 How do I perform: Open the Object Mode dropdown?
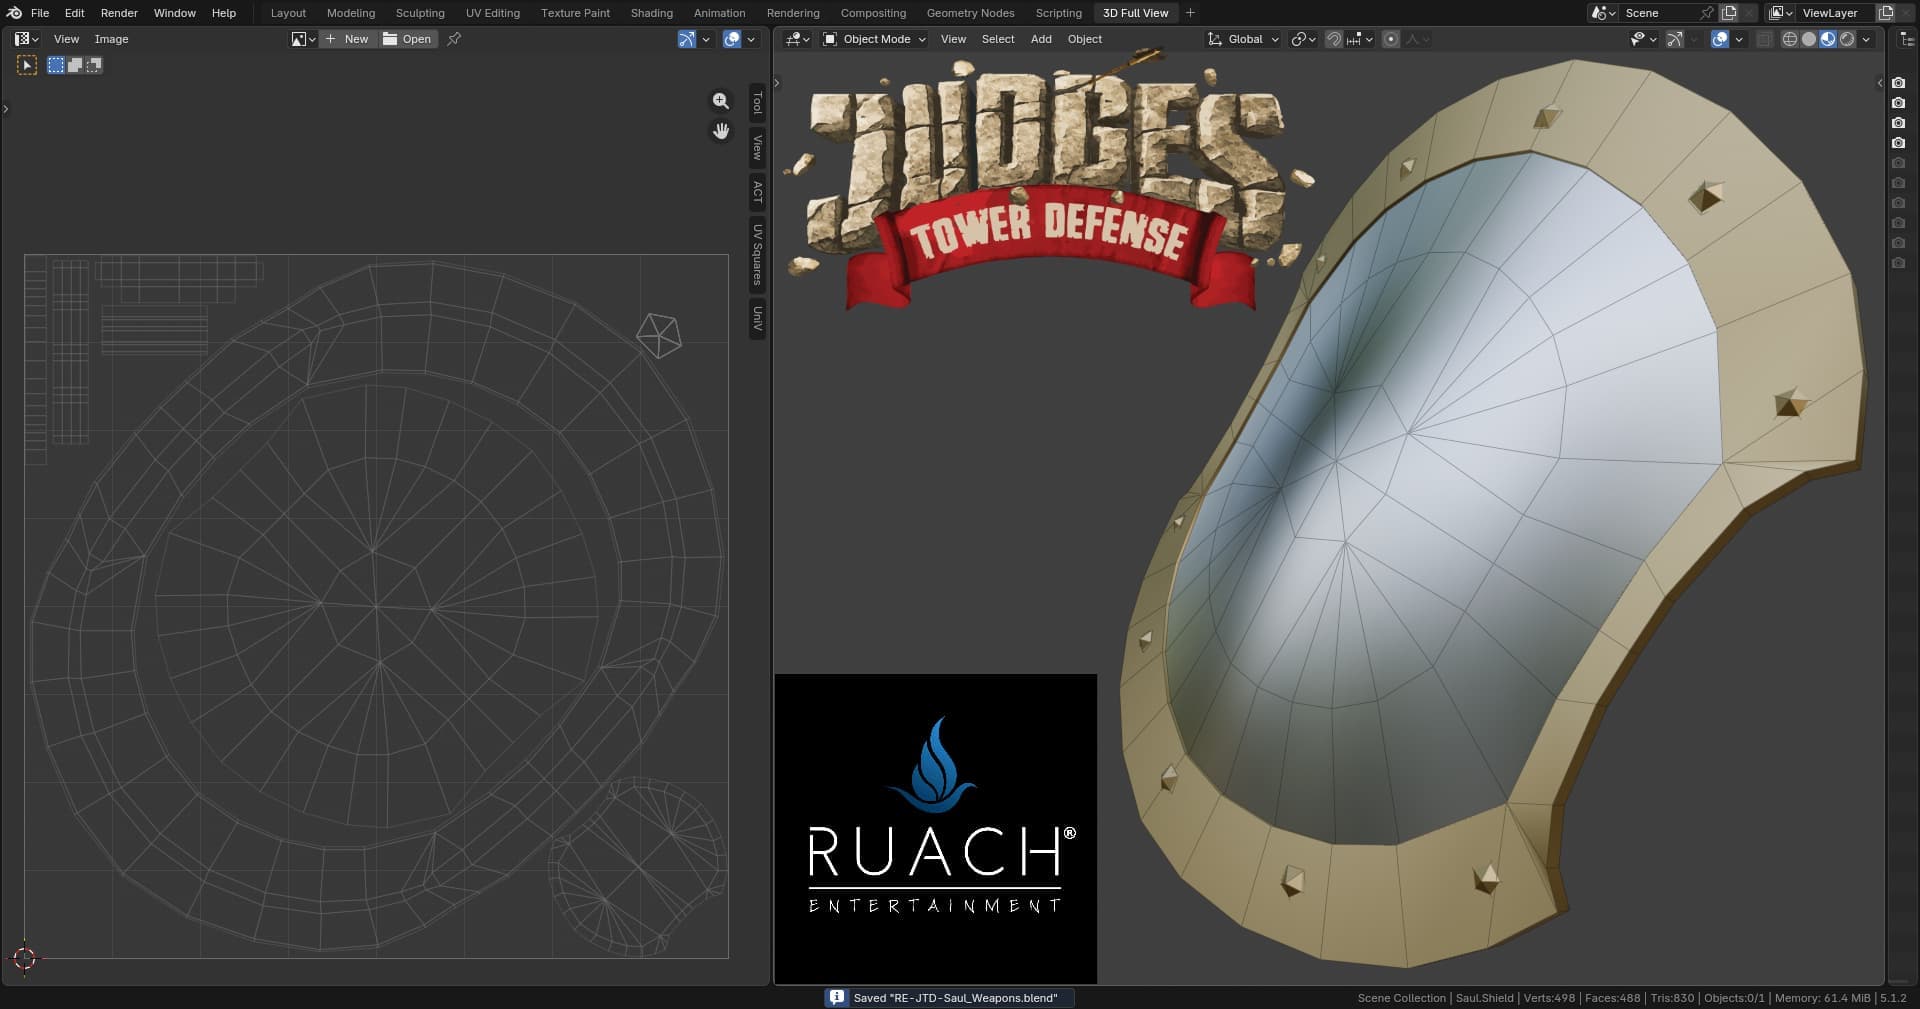pyautogui.click(x=874, y=39)
